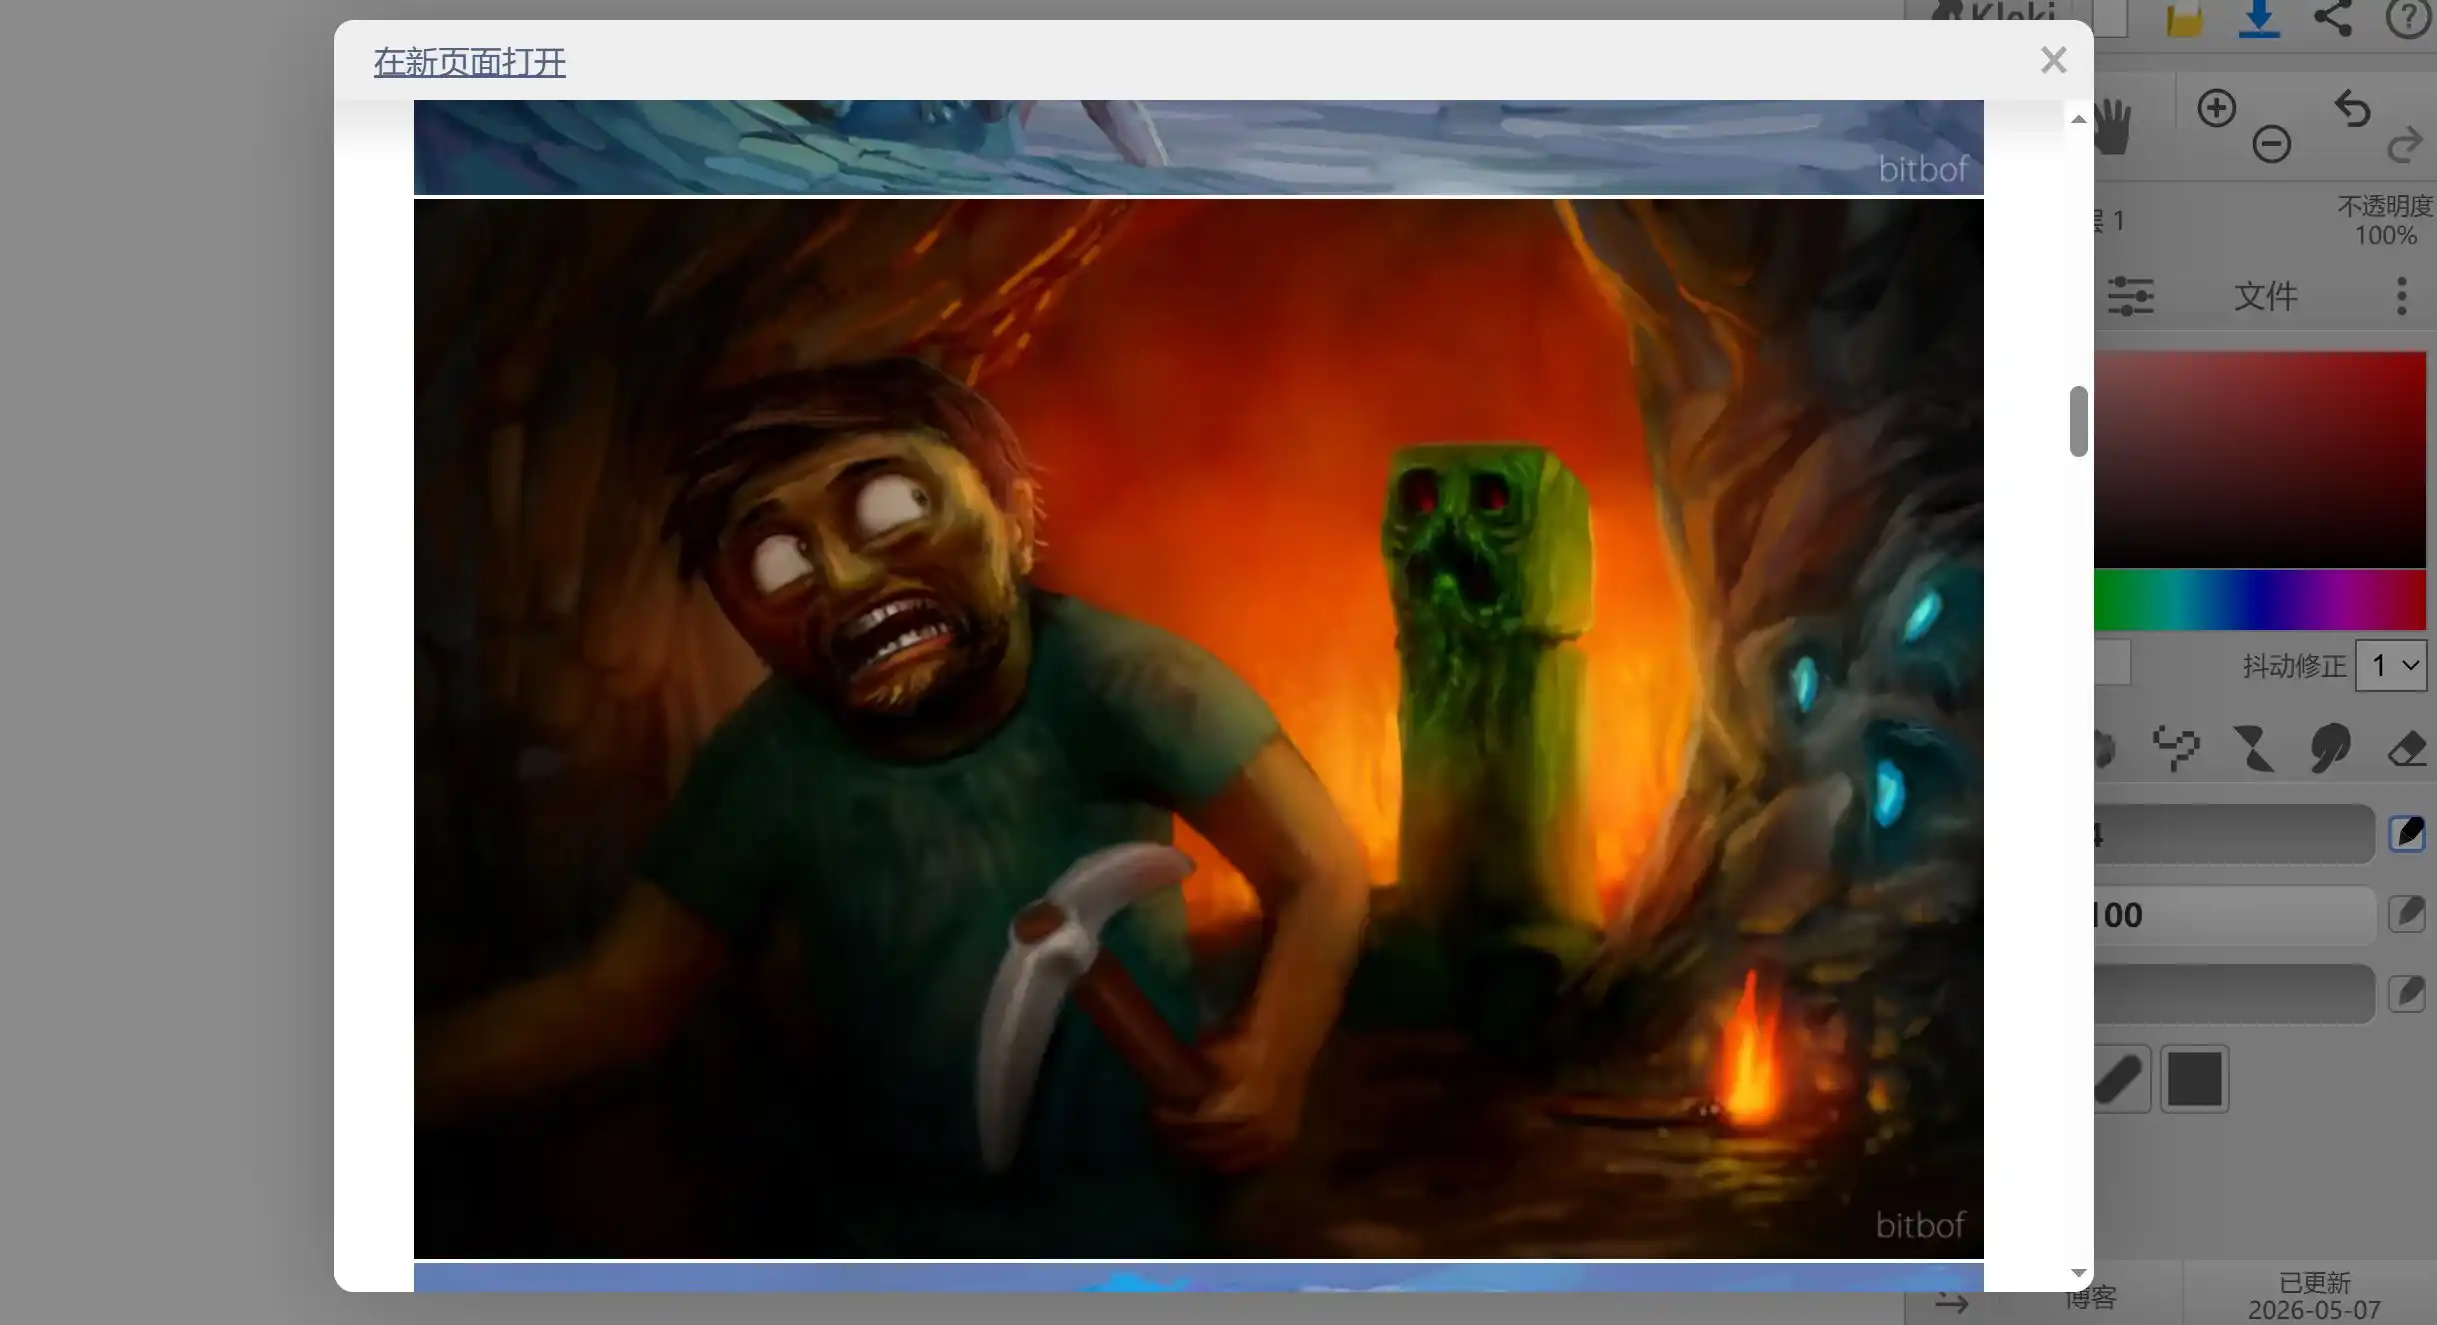
Task: Toggle pen pressure for opacity 100 slider
Action: coord(2406,913)
